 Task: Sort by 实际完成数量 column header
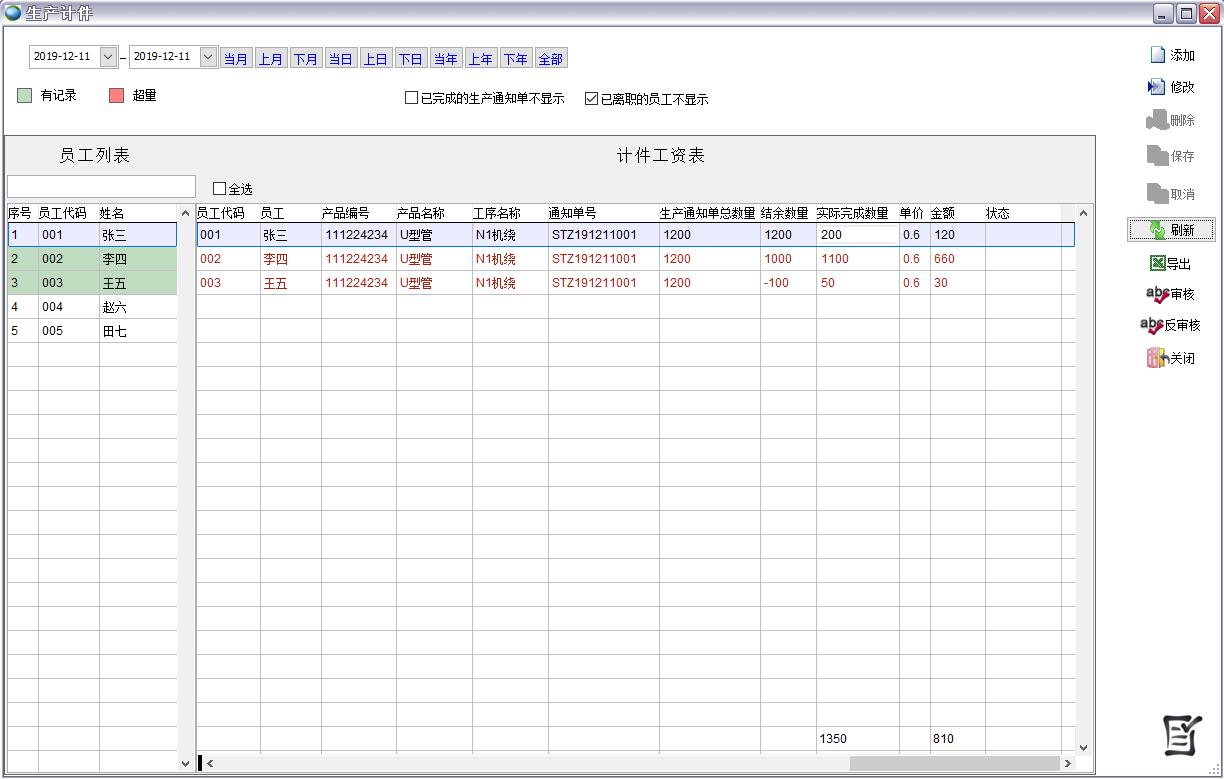click(852, 213)
